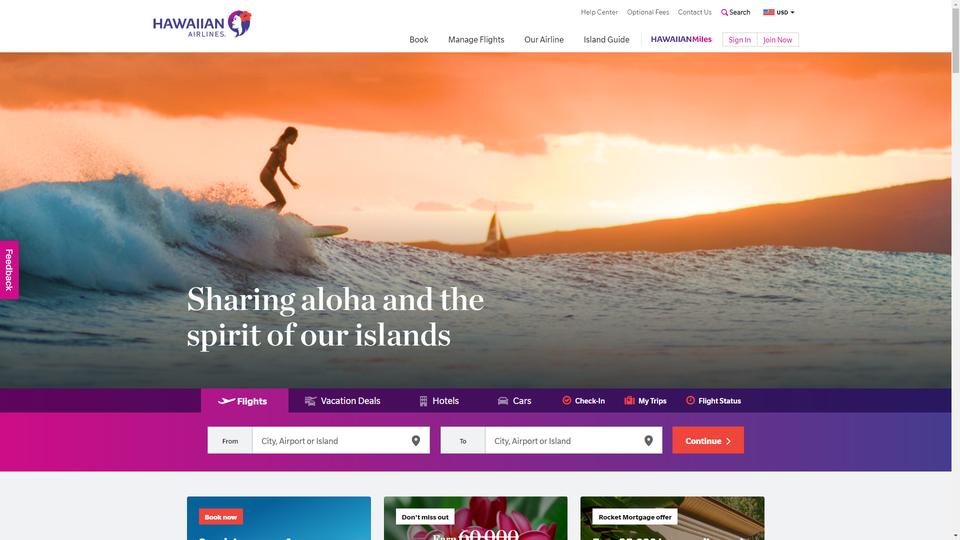Click the Hawaiian Airlines logo
Screen dimensions: 960x540
point(202,24)
